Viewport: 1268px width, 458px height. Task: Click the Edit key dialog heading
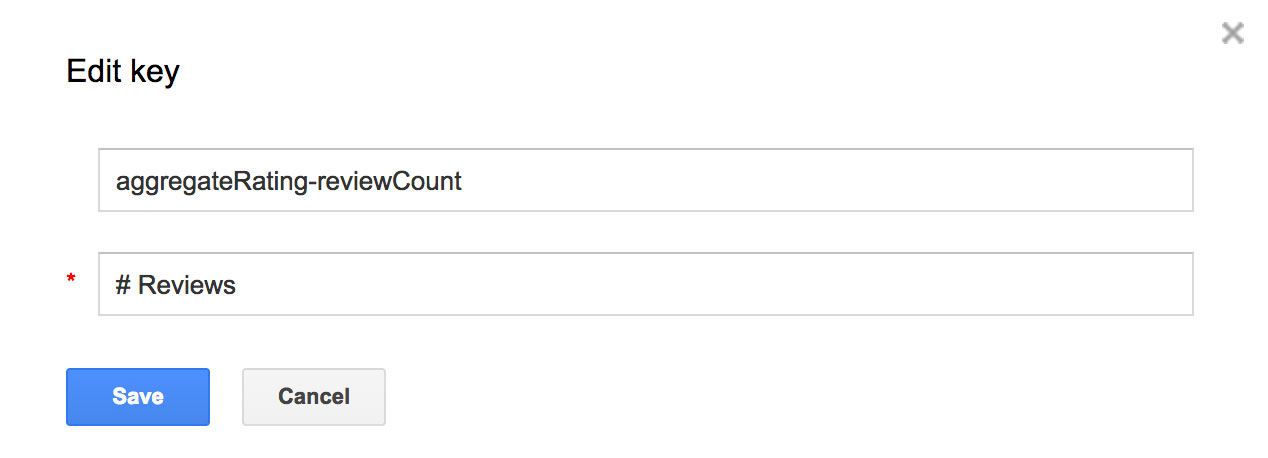pyautogui.click(x=123, y=72)
